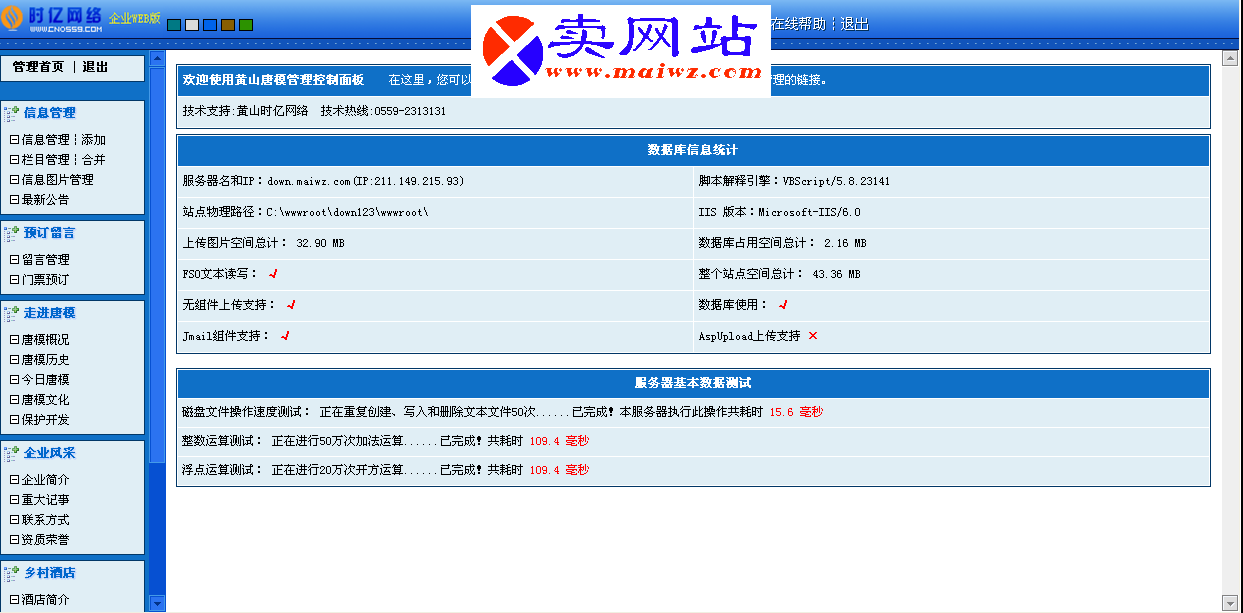The height and width of the screenshot is (613, 1243).
Task: Click the box icon before 最新公告
Action: [x=14, y=200]
